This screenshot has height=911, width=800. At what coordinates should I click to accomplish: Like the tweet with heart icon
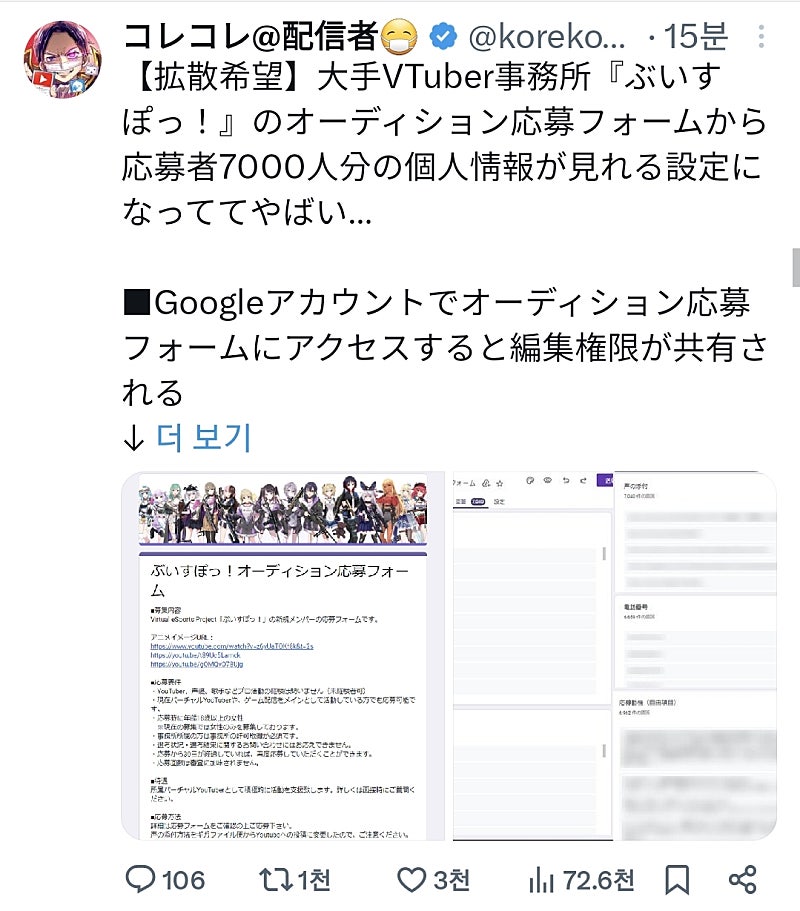pos(411,880)
